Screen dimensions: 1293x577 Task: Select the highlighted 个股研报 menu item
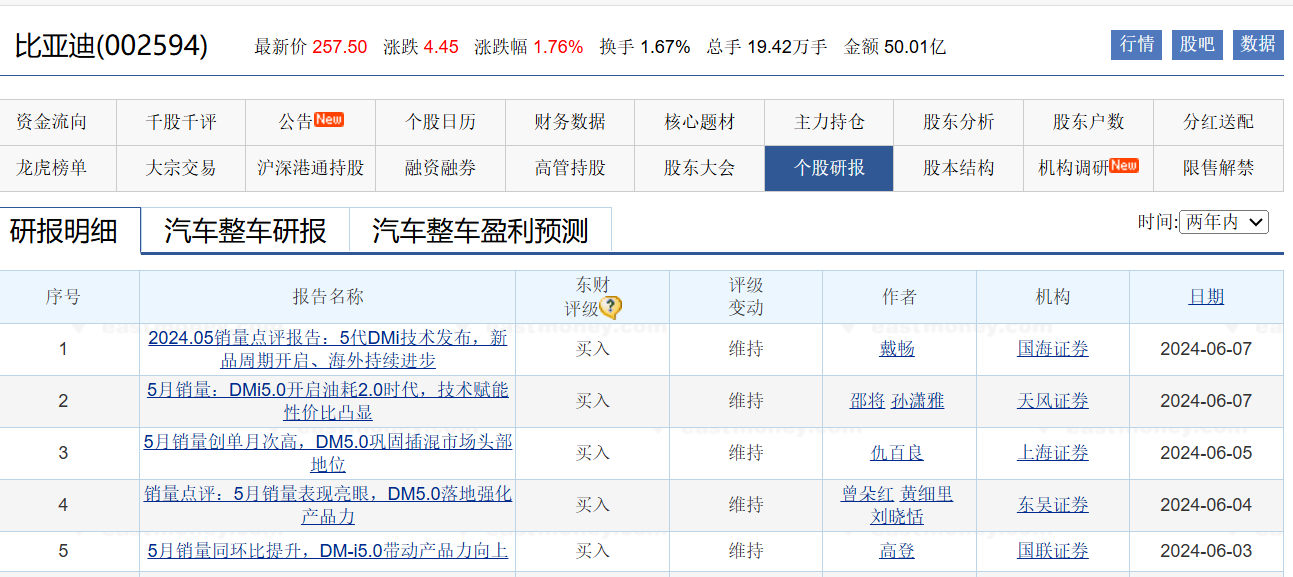pyautogui.click(x=829, y=168)
